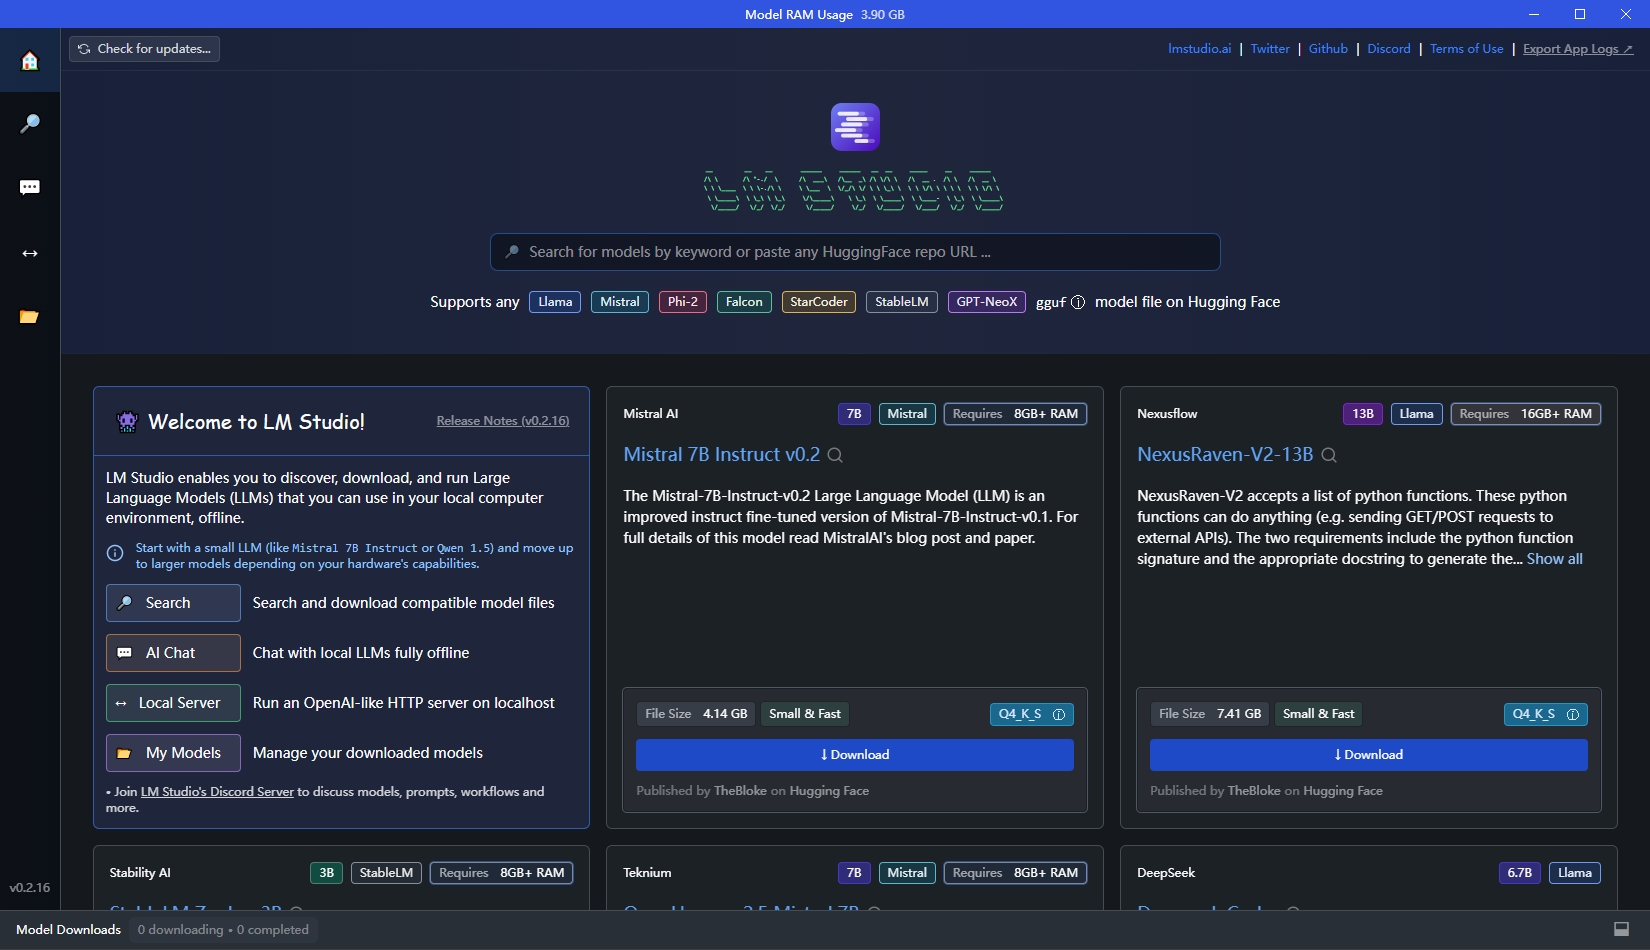Click 0 downloading 0 completed status text
This screenshot has height=950, width=1650.
click(x=223, y=930)
